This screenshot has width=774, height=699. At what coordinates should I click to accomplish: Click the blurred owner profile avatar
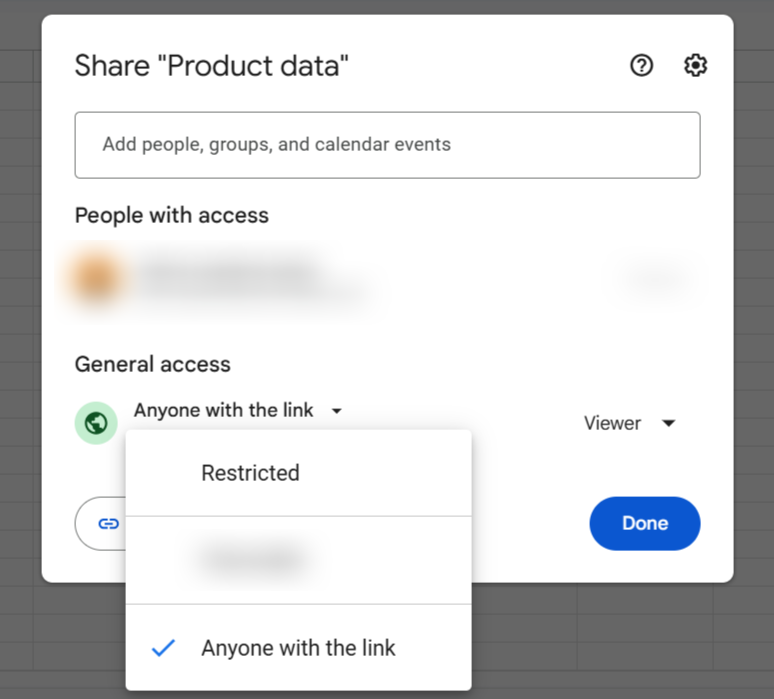[96, 278]
